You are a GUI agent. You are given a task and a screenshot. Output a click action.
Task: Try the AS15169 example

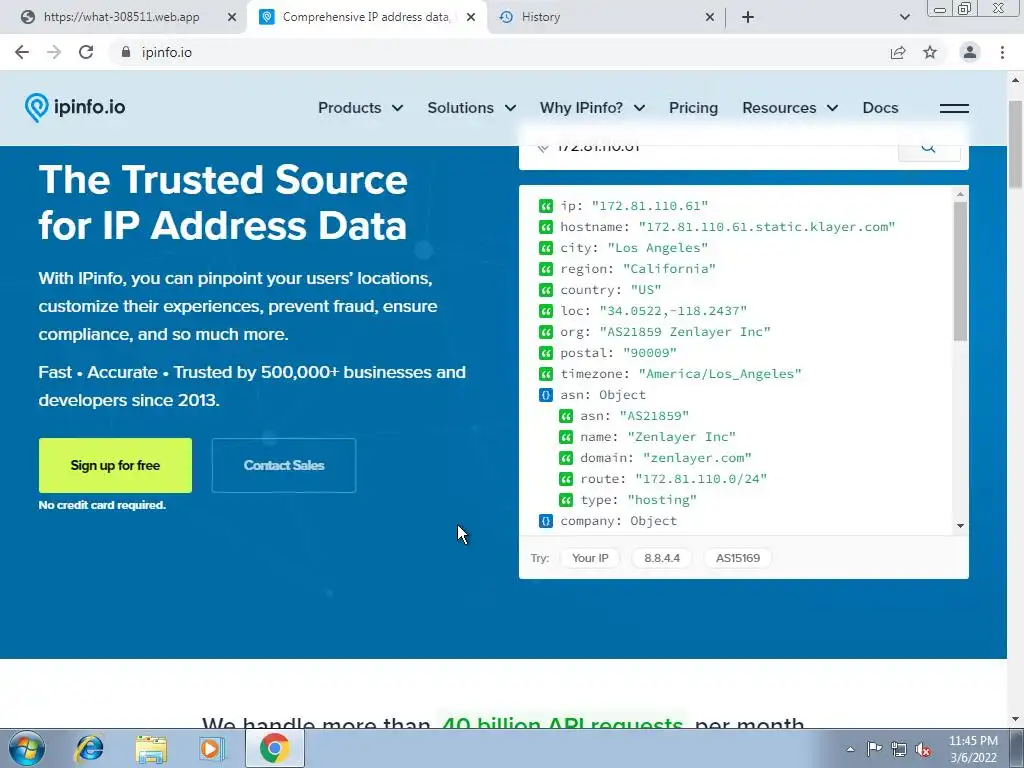point(737,558)
